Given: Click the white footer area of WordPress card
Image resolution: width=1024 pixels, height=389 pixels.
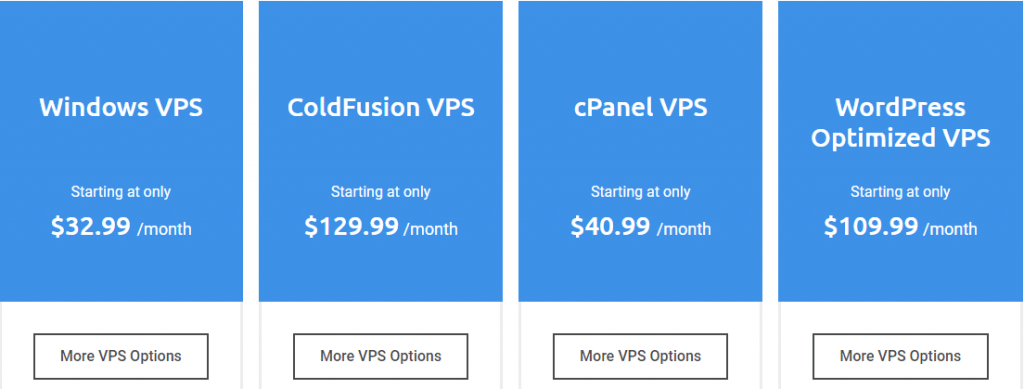Looking at the screenshot, I should (900, 318).
